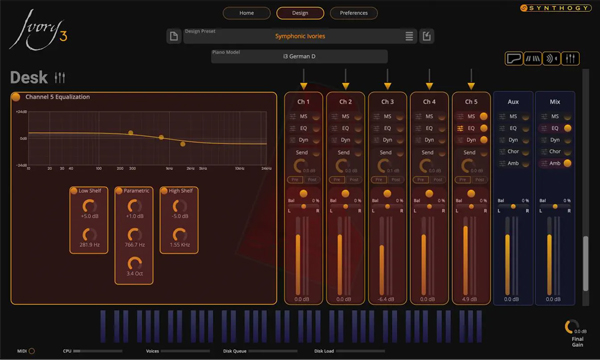Image resolution: width=600 pixels, height=360 pixels.
Task: Click the Mix Chor settings icon
Action: (x=544, y=151)
